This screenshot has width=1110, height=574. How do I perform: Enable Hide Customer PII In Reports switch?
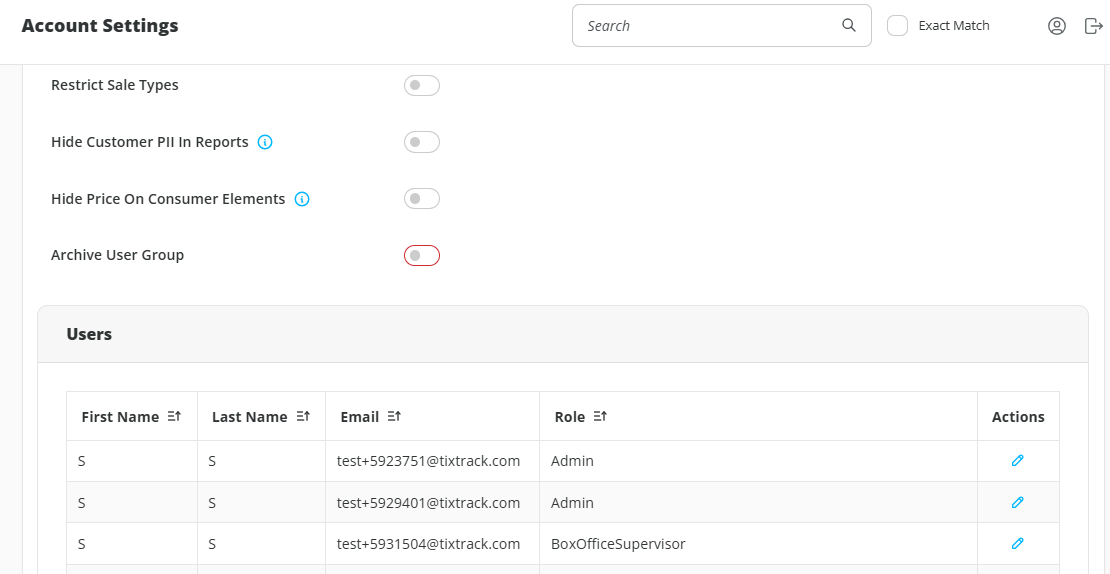(x=422, y=142)
